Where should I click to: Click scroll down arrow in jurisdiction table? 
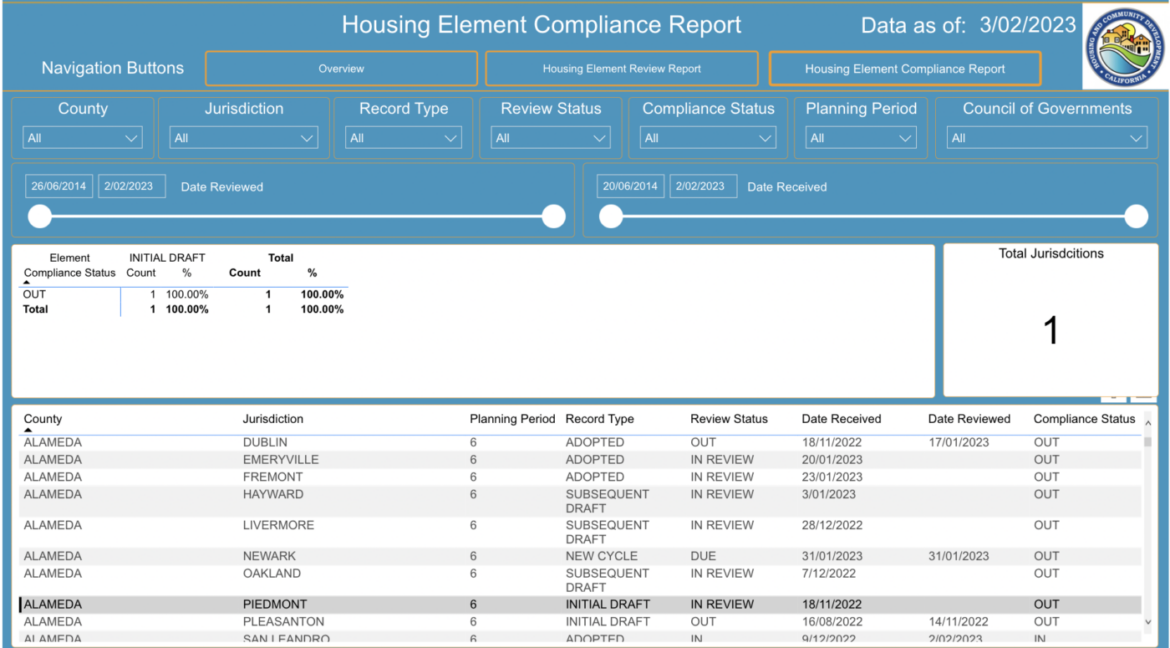click(x=1147, y=622)
